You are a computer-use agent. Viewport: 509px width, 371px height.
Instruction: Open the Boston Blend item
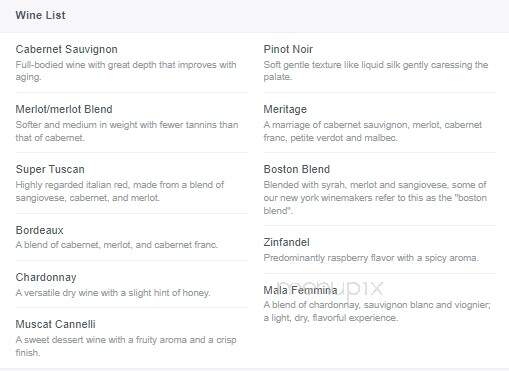tap(297, 169)
